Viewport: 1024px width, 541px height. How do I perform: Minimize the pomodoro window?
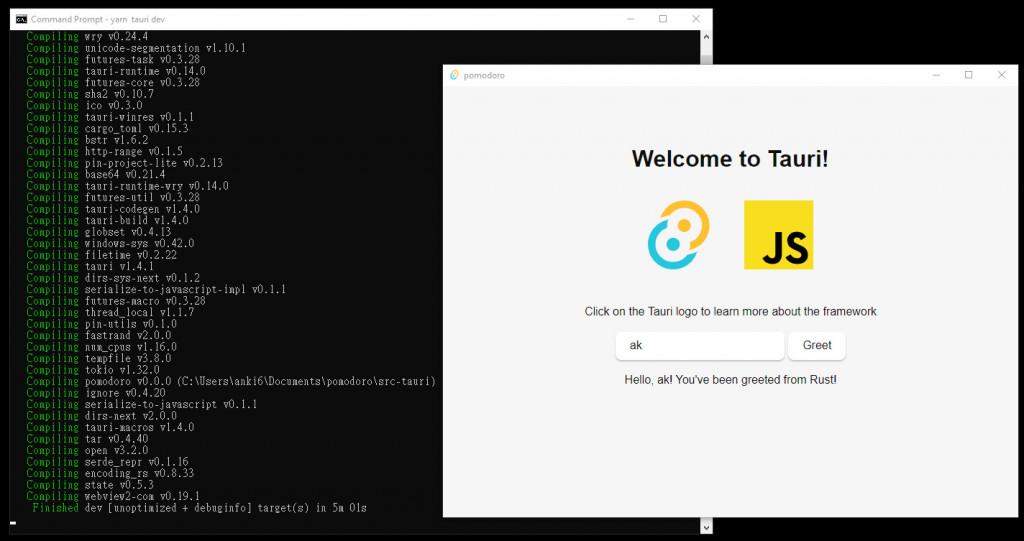tap(936, 75)
